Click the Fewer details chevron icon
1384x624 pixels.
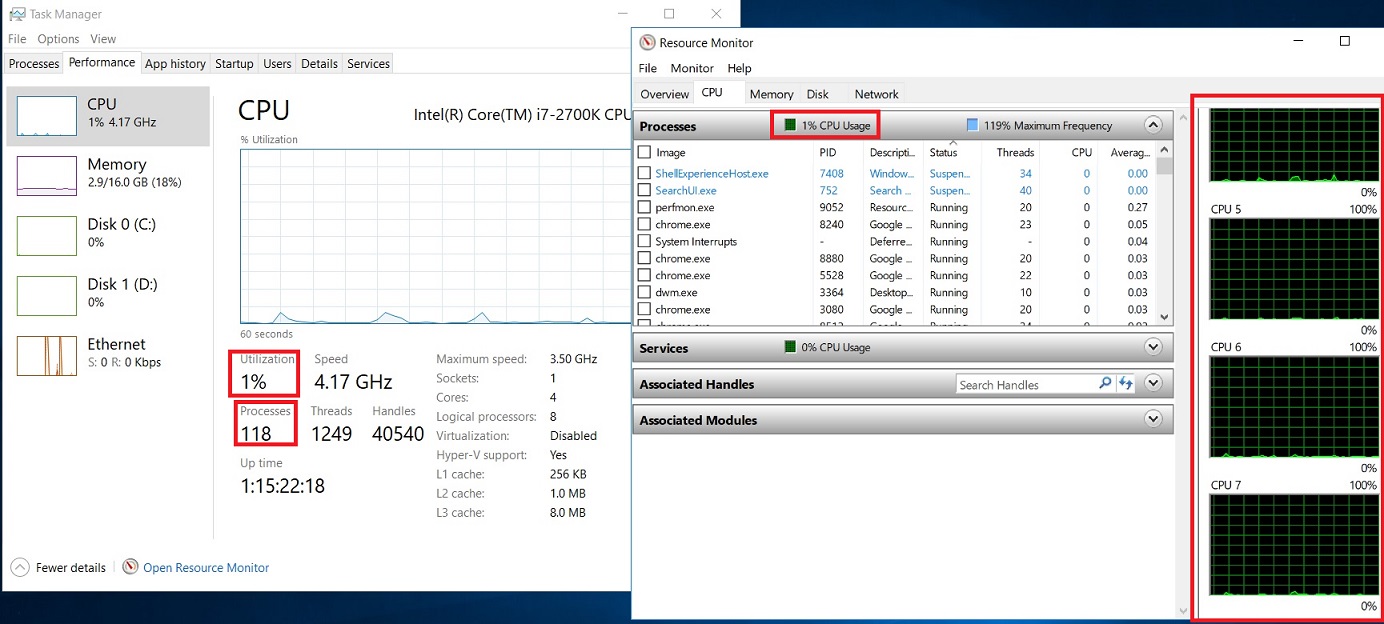coord(20,567)
